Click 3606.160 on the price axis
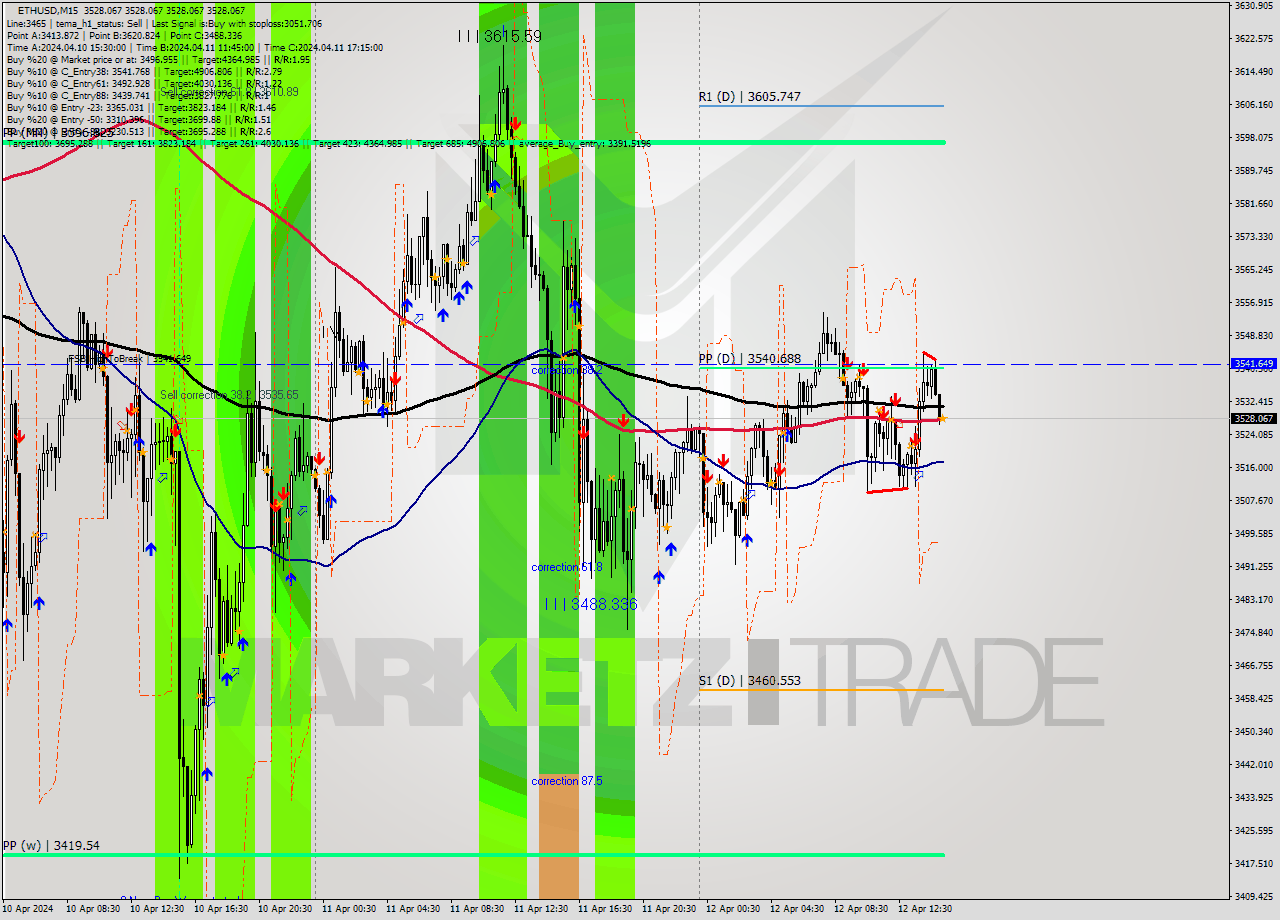The width and height of the screenshot is (1280, 920). click(1254, 104)
